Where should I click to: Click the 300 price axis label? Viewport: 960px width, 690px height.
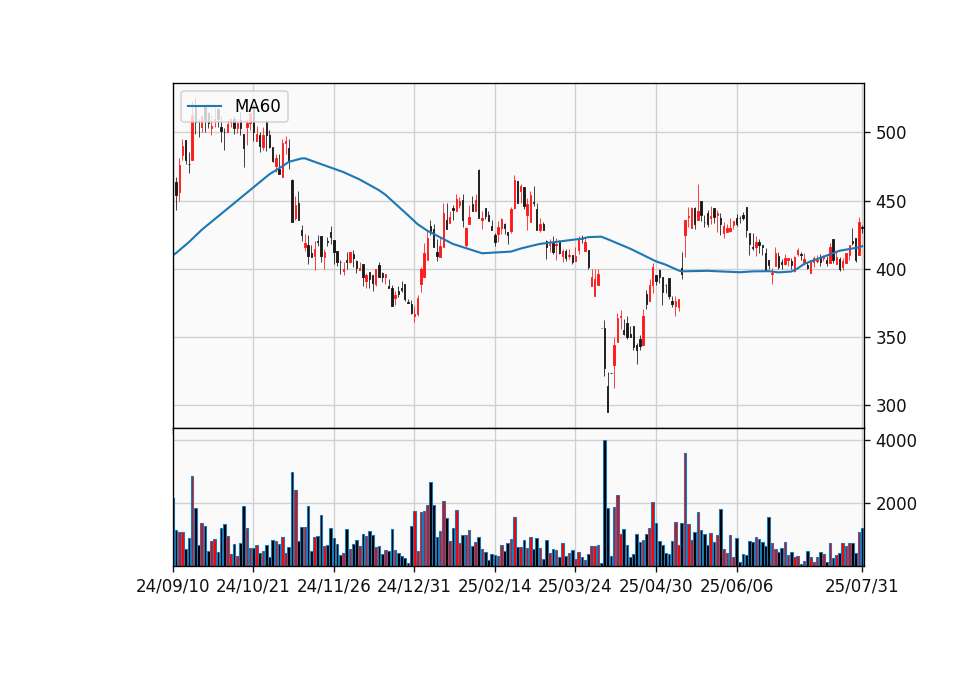(x=891, y=405)
